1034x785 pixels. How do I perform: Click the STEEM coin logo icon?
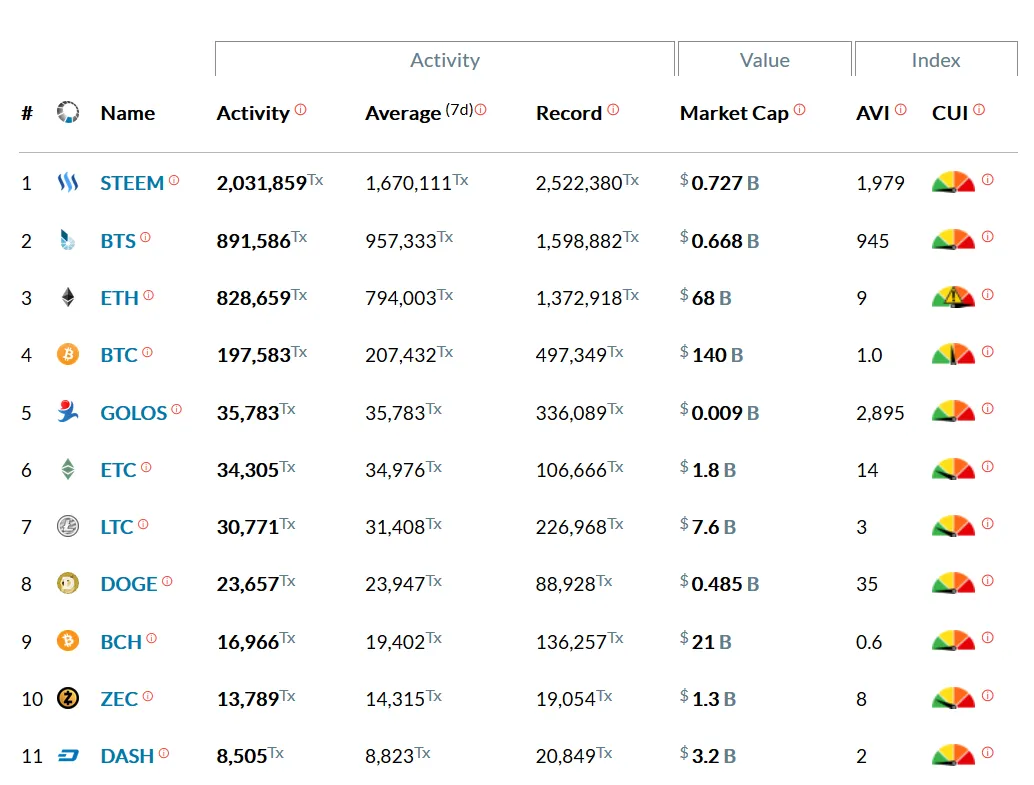point(68,182)
